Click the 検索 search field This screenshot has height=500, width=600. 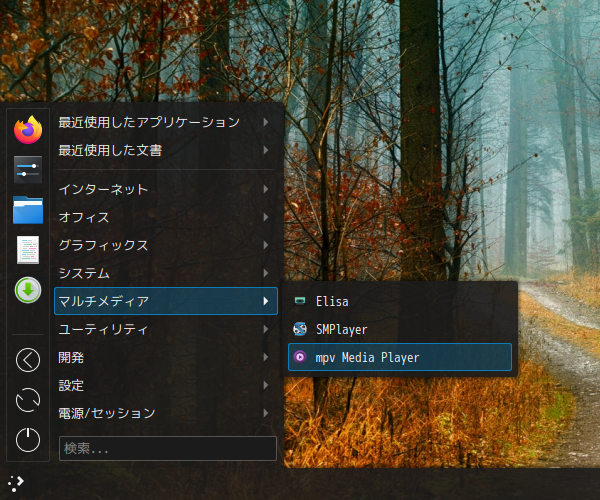pos(168,448)
